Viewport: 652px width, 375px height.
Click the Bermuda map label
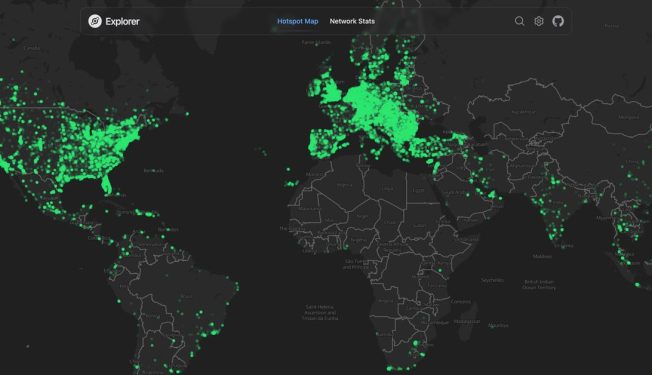[x=153, y=170]
